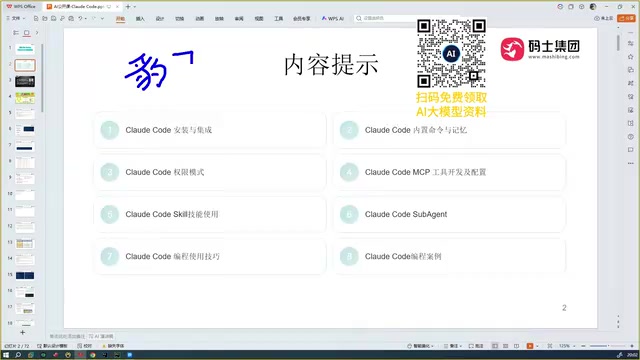Viewport: 640px width, 360px height.
Task: Click the Claude Code 权限模式 card
Action: coord(210,172)
